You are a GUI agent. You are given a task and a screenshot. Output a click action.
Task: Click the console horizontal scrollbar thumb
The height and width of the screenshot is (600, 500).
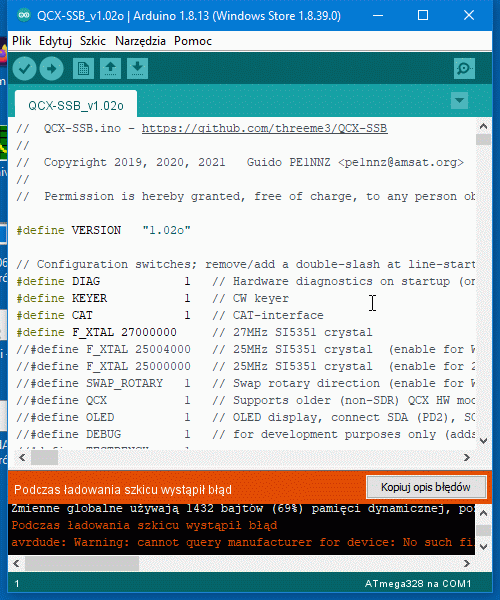(x=82, y=564)
